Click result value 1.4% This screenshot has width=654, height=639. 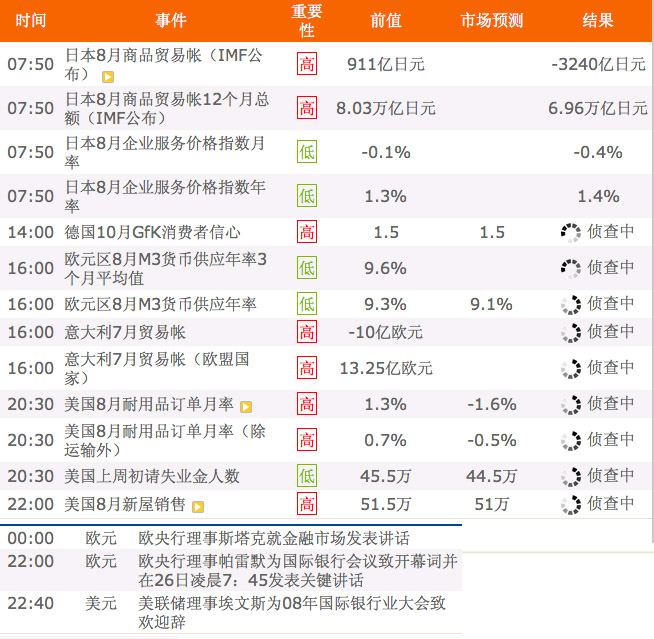pos(598,196)
